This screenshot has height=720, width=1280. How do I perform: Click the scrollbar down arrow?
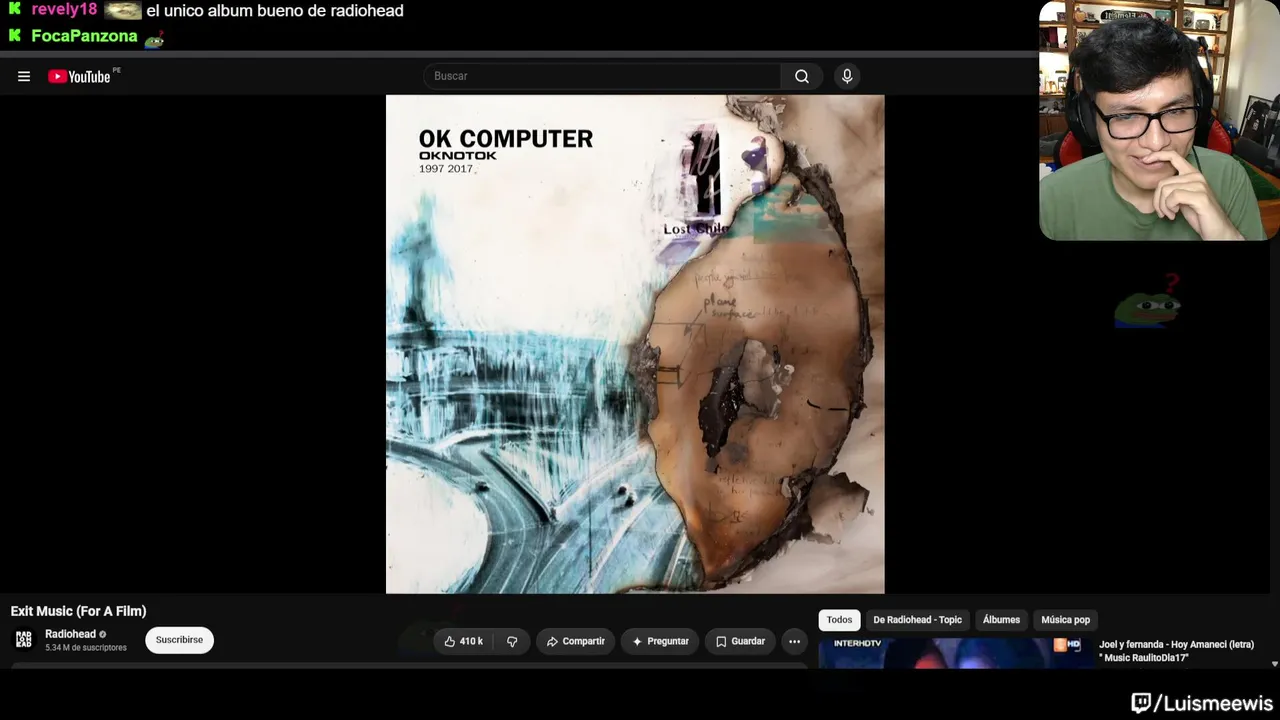[1274, 663]
